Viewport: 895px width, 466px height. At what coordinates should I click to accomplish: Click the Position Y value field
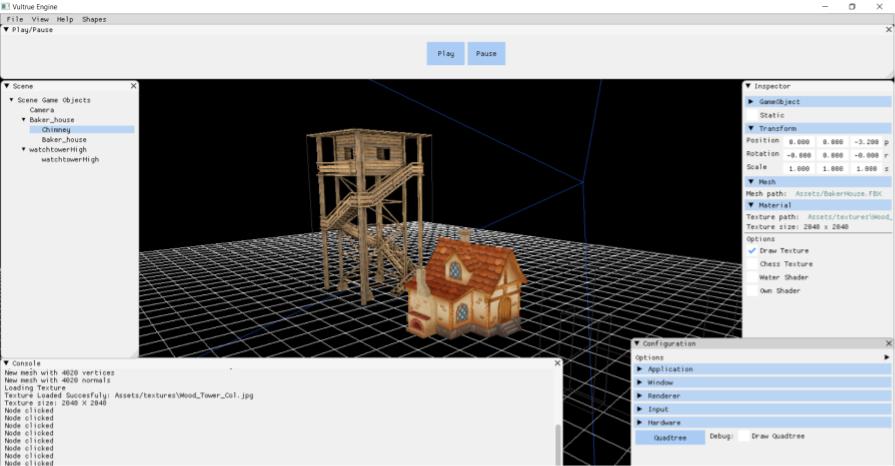click(x=833, y=142)
